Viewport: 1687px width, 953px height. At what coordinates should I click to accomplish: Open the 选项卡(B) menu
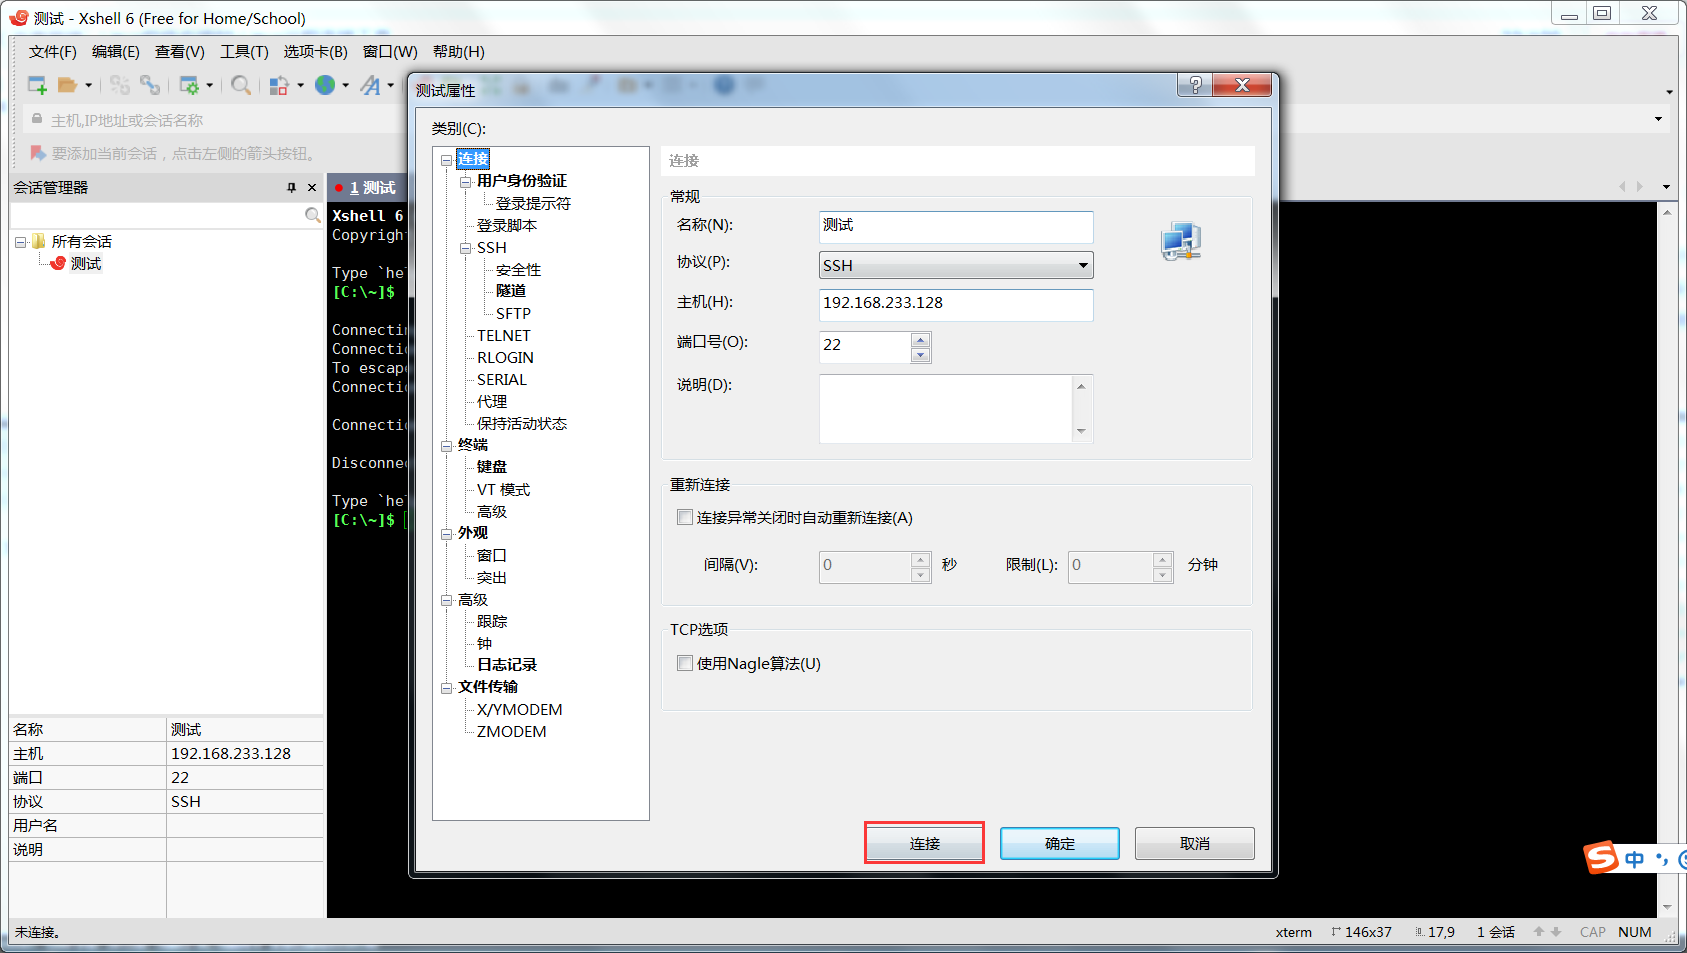315,51
